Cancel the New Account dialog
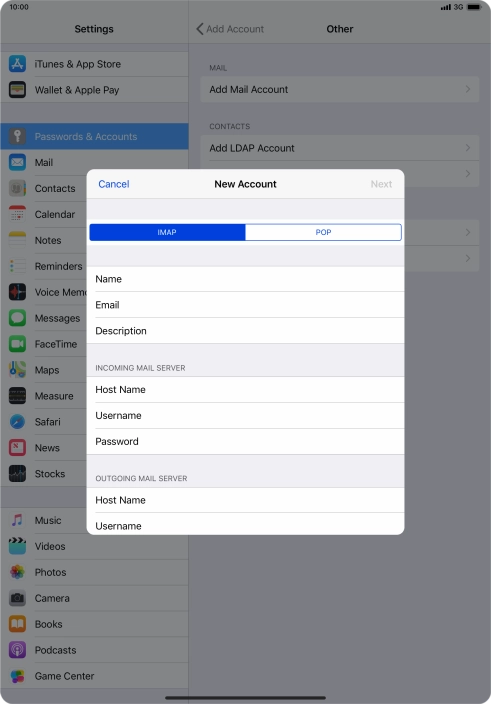 tap(114, 184)
